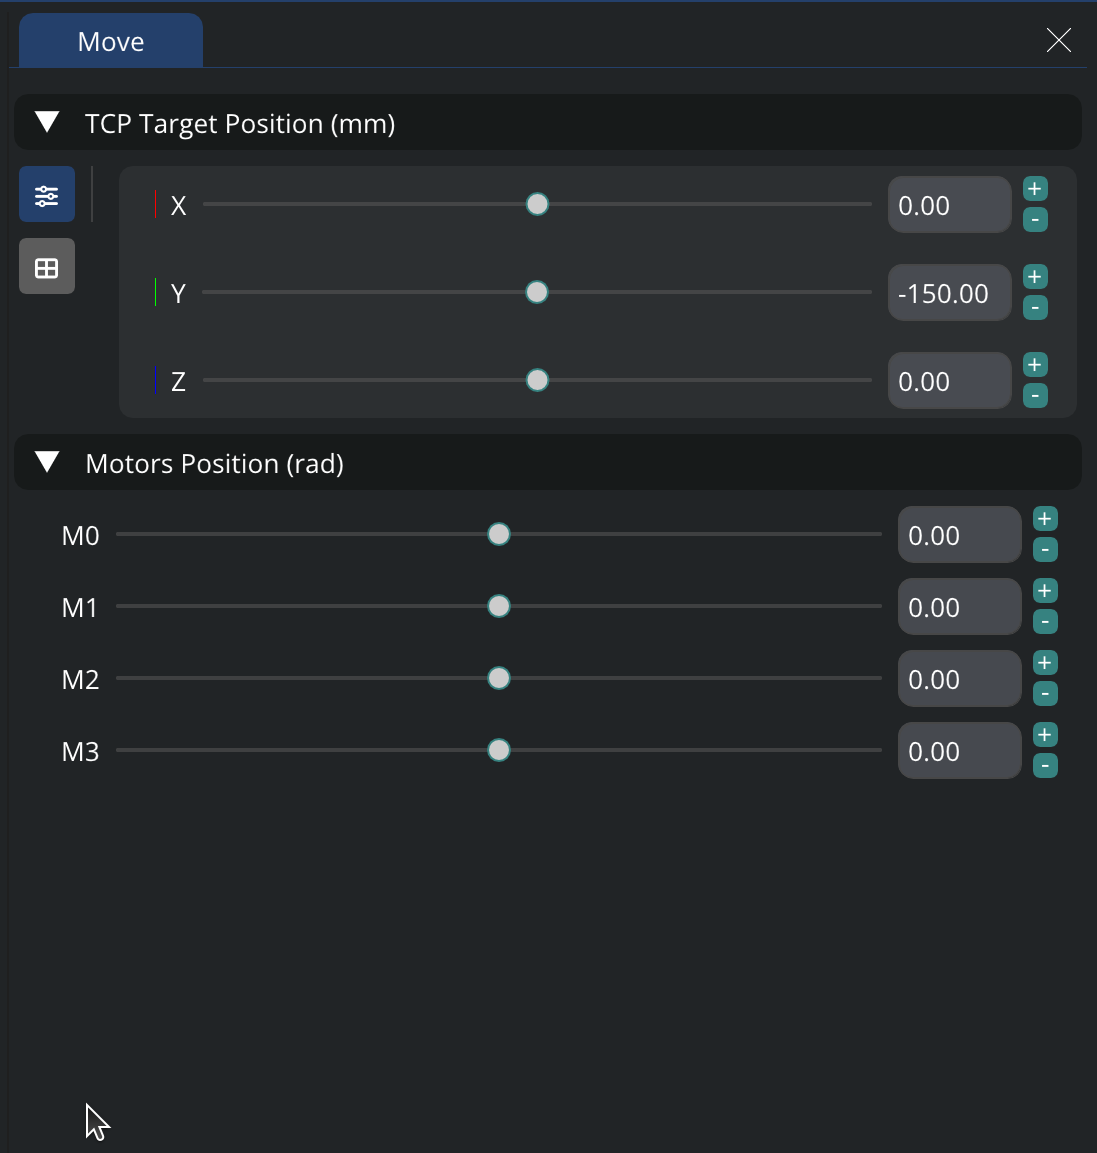
Task: Decrease M2 using its minus button
Action: pos(1045,694)
